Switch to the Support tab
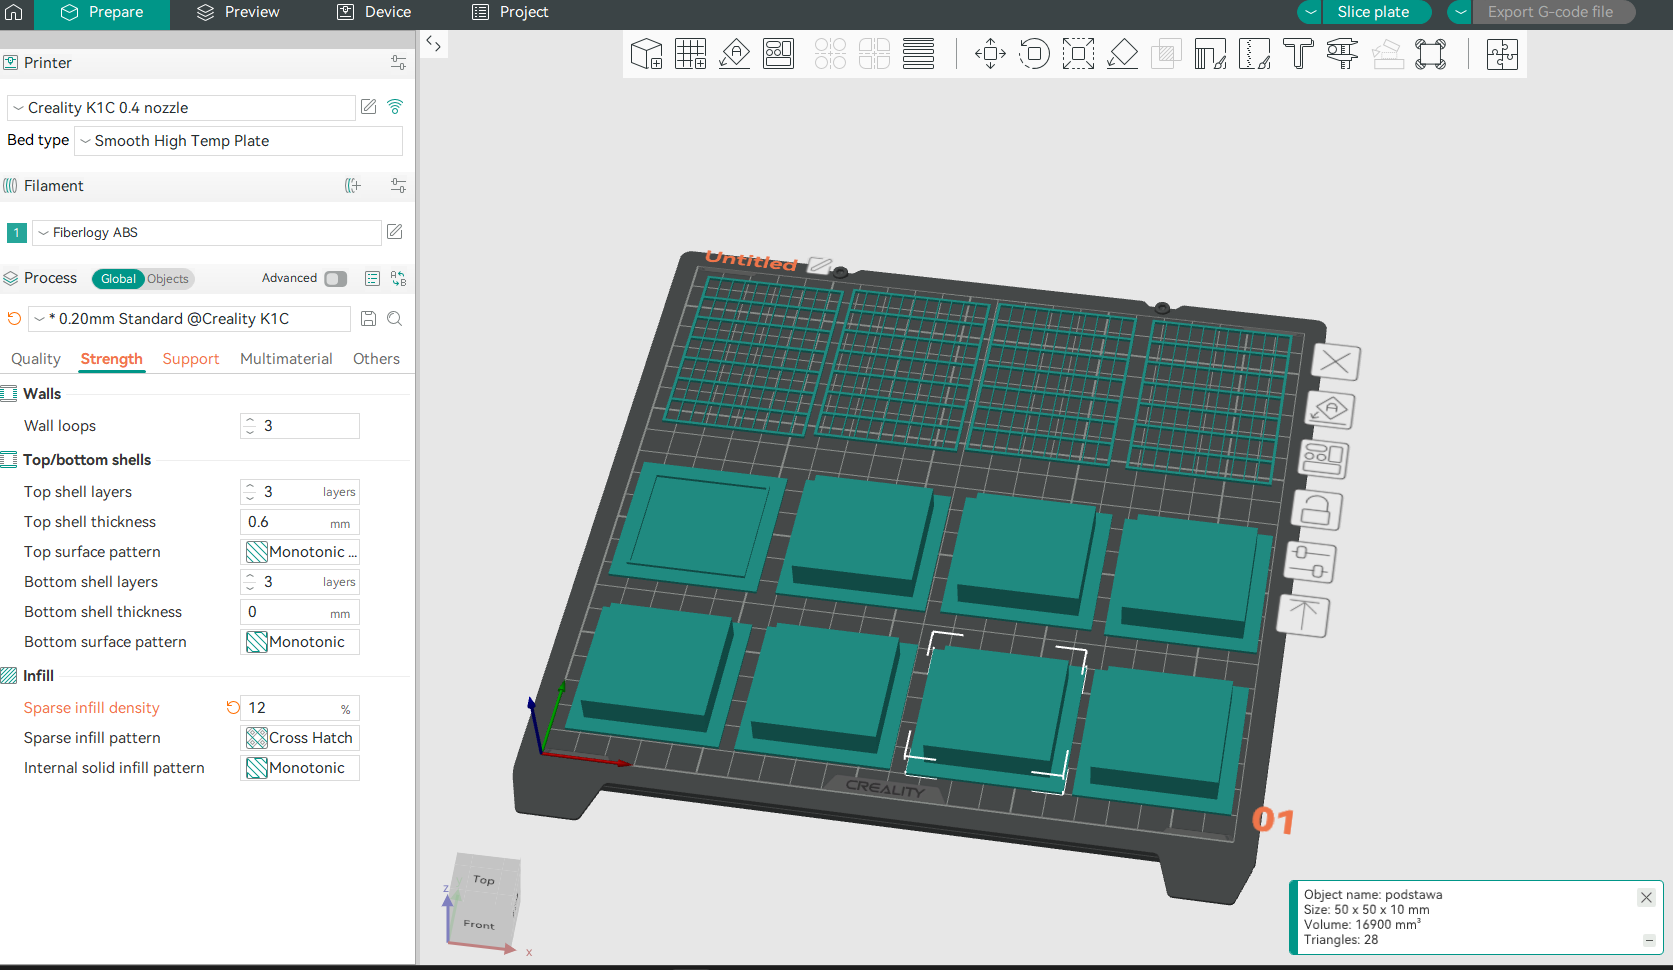Viewport: 1673px width, 970px height. (190, 359)
